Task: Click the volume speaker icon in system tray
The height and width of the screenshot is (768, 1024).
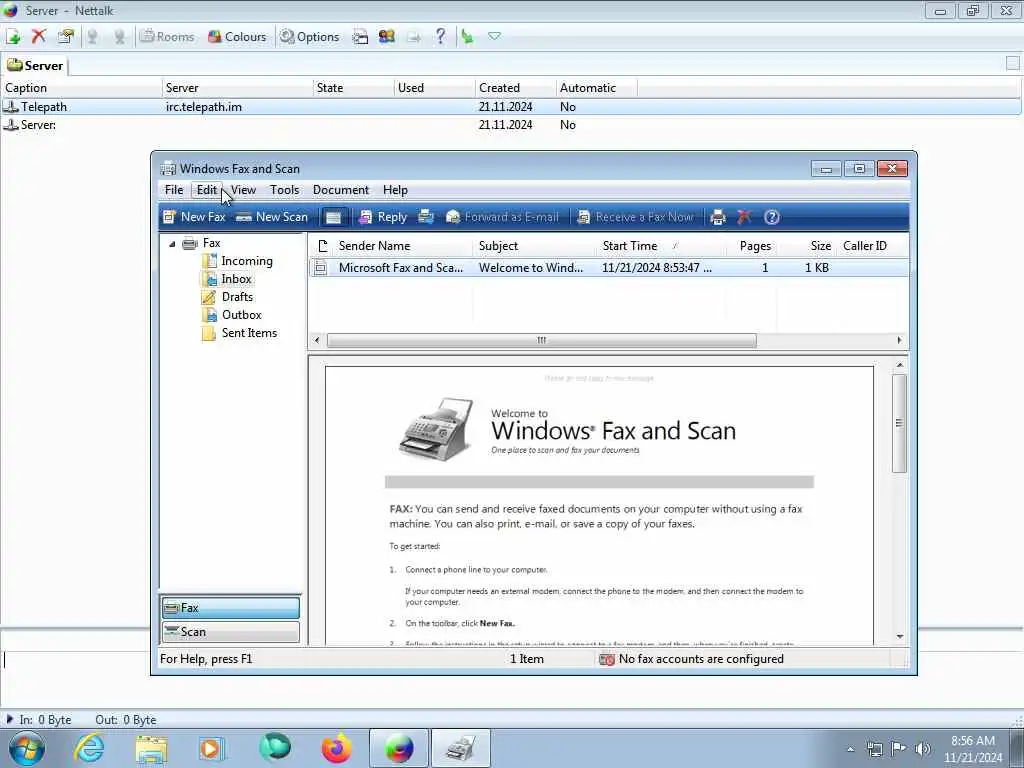Action: pos(922,749)
